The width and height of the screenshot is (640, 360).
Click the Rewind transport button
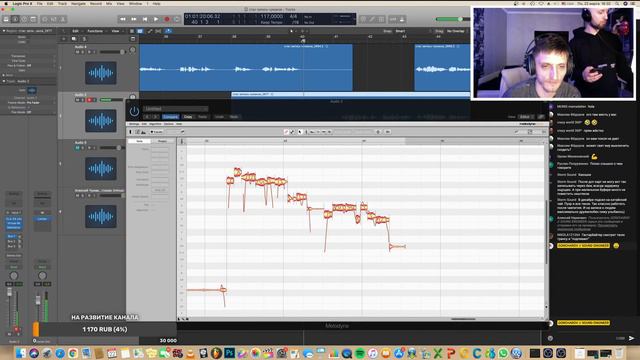click(123, 19)
